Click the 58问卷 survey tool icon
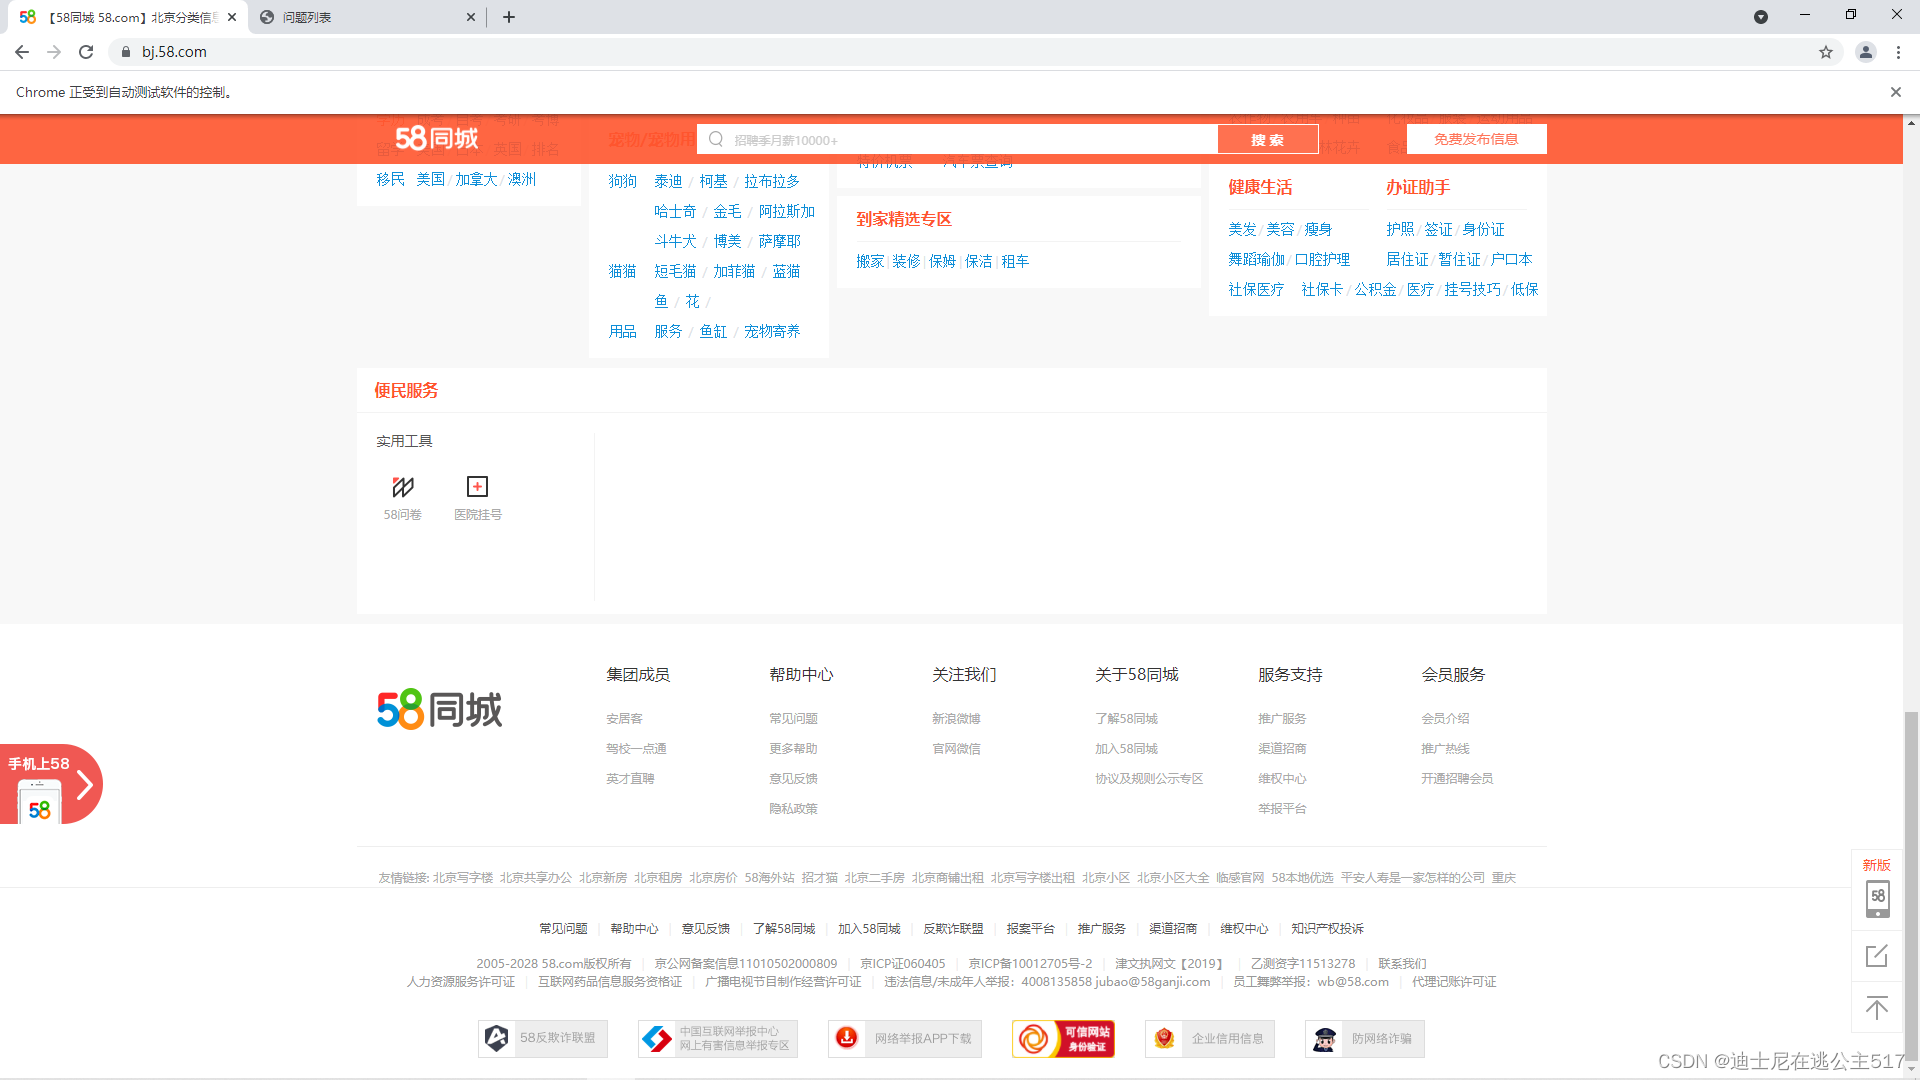 point(403,488)
